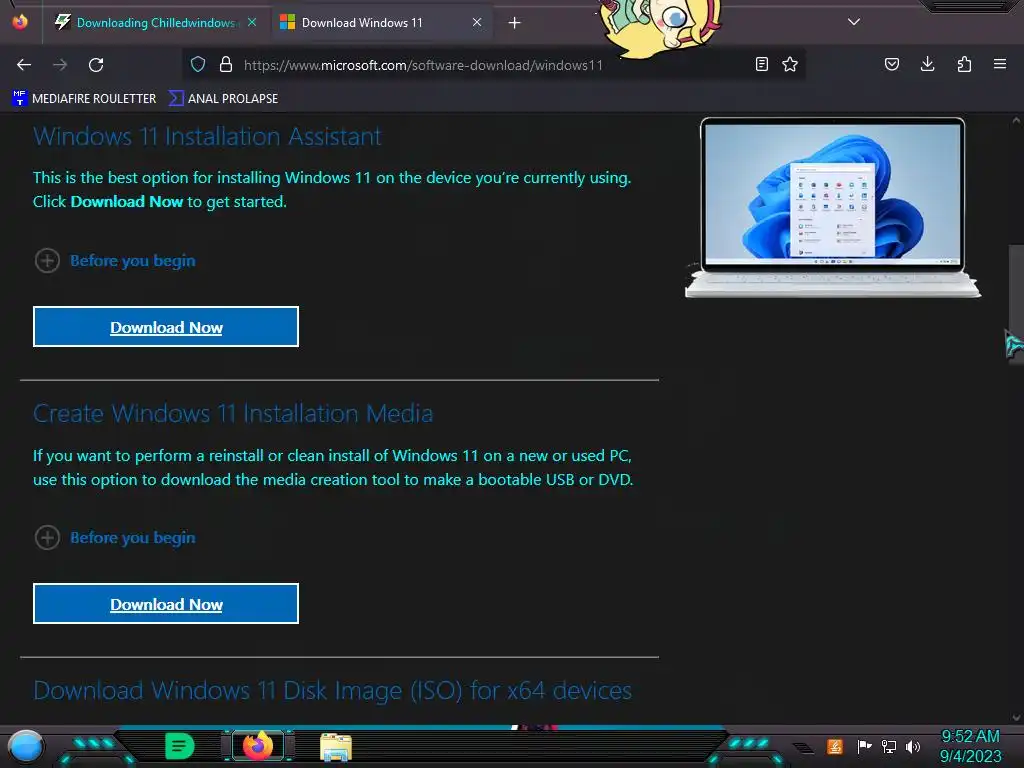
Task: Open a new tab with plus button
Action: (x=515, y=23)
